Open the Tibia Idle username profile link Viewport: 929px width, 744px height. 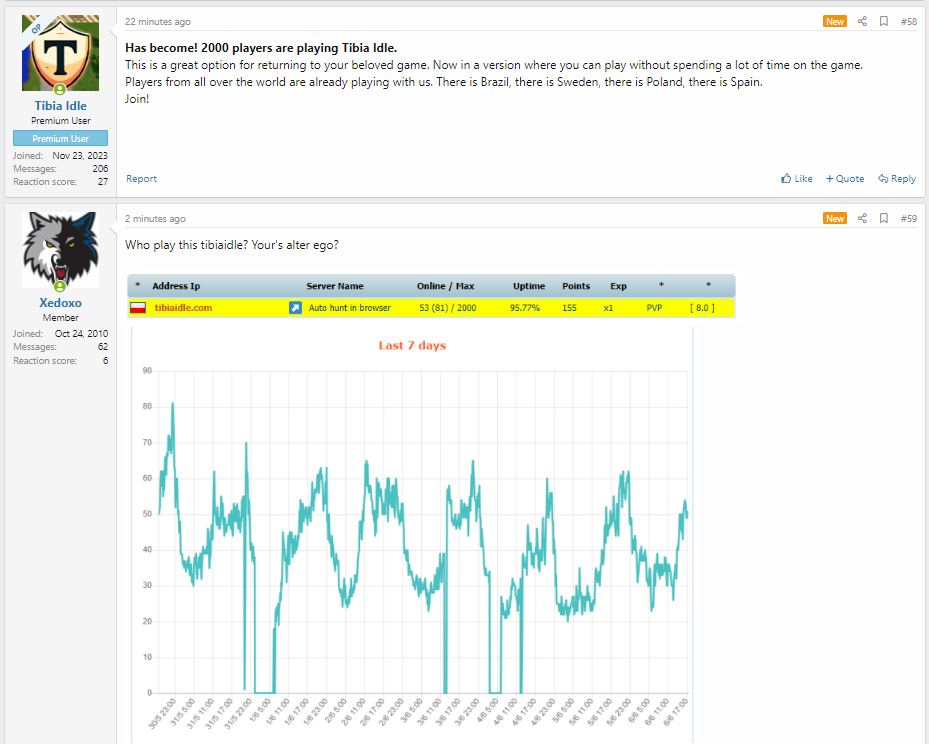60,106
